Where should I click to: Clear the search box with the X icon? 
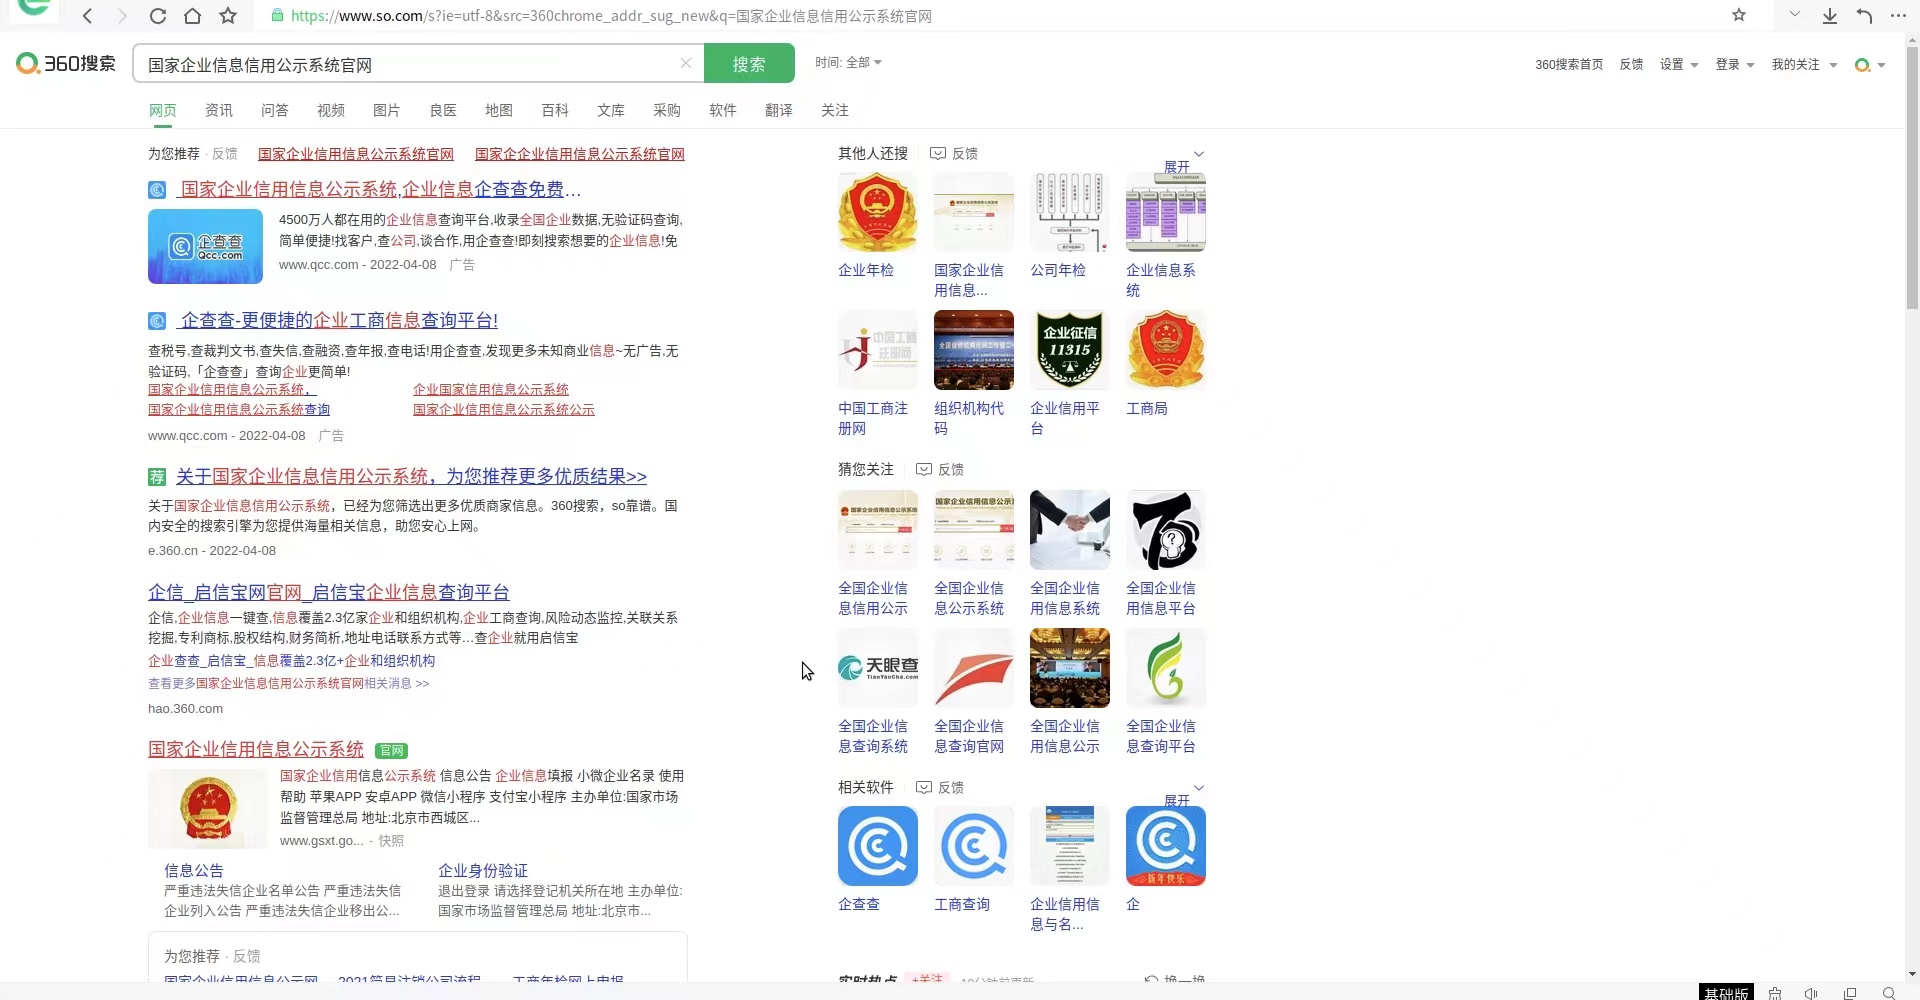686,63
